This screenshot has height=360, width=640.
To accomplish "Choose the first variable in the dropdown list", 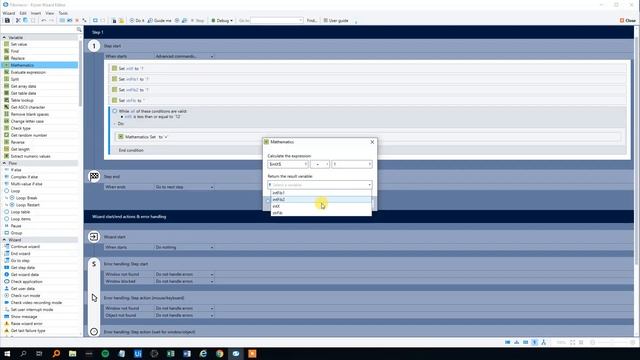I will pyautogui.click(x=321, y=193).
